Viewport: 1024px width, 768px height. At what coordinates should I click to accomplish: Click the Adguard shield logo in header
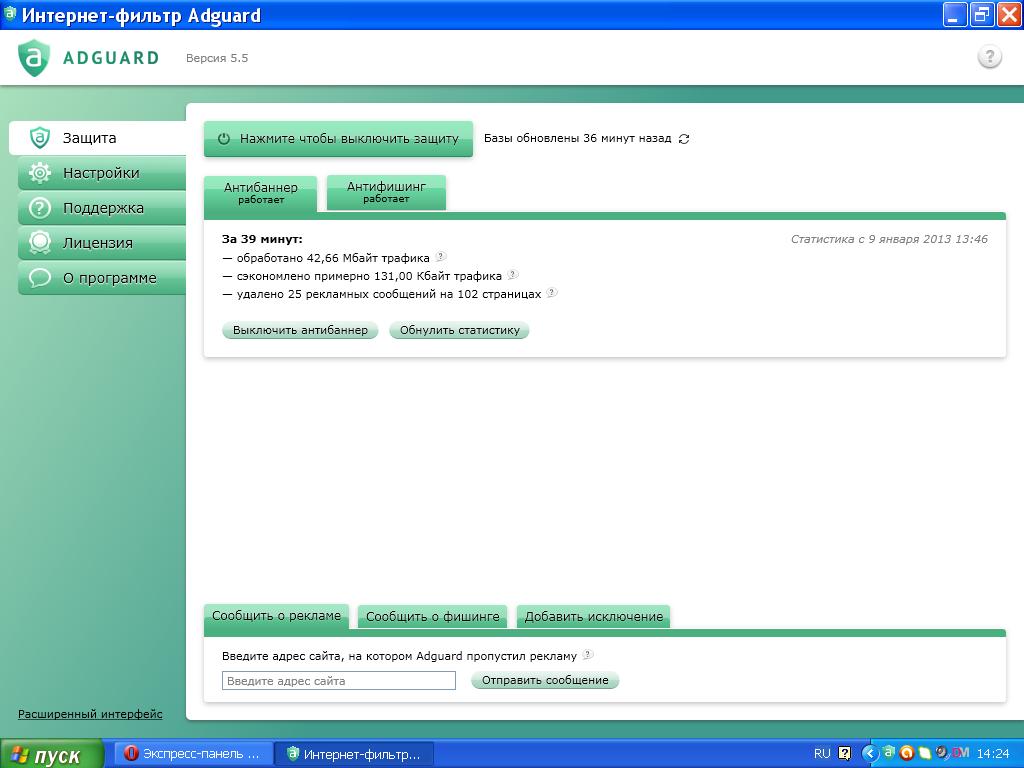point(33,57)
